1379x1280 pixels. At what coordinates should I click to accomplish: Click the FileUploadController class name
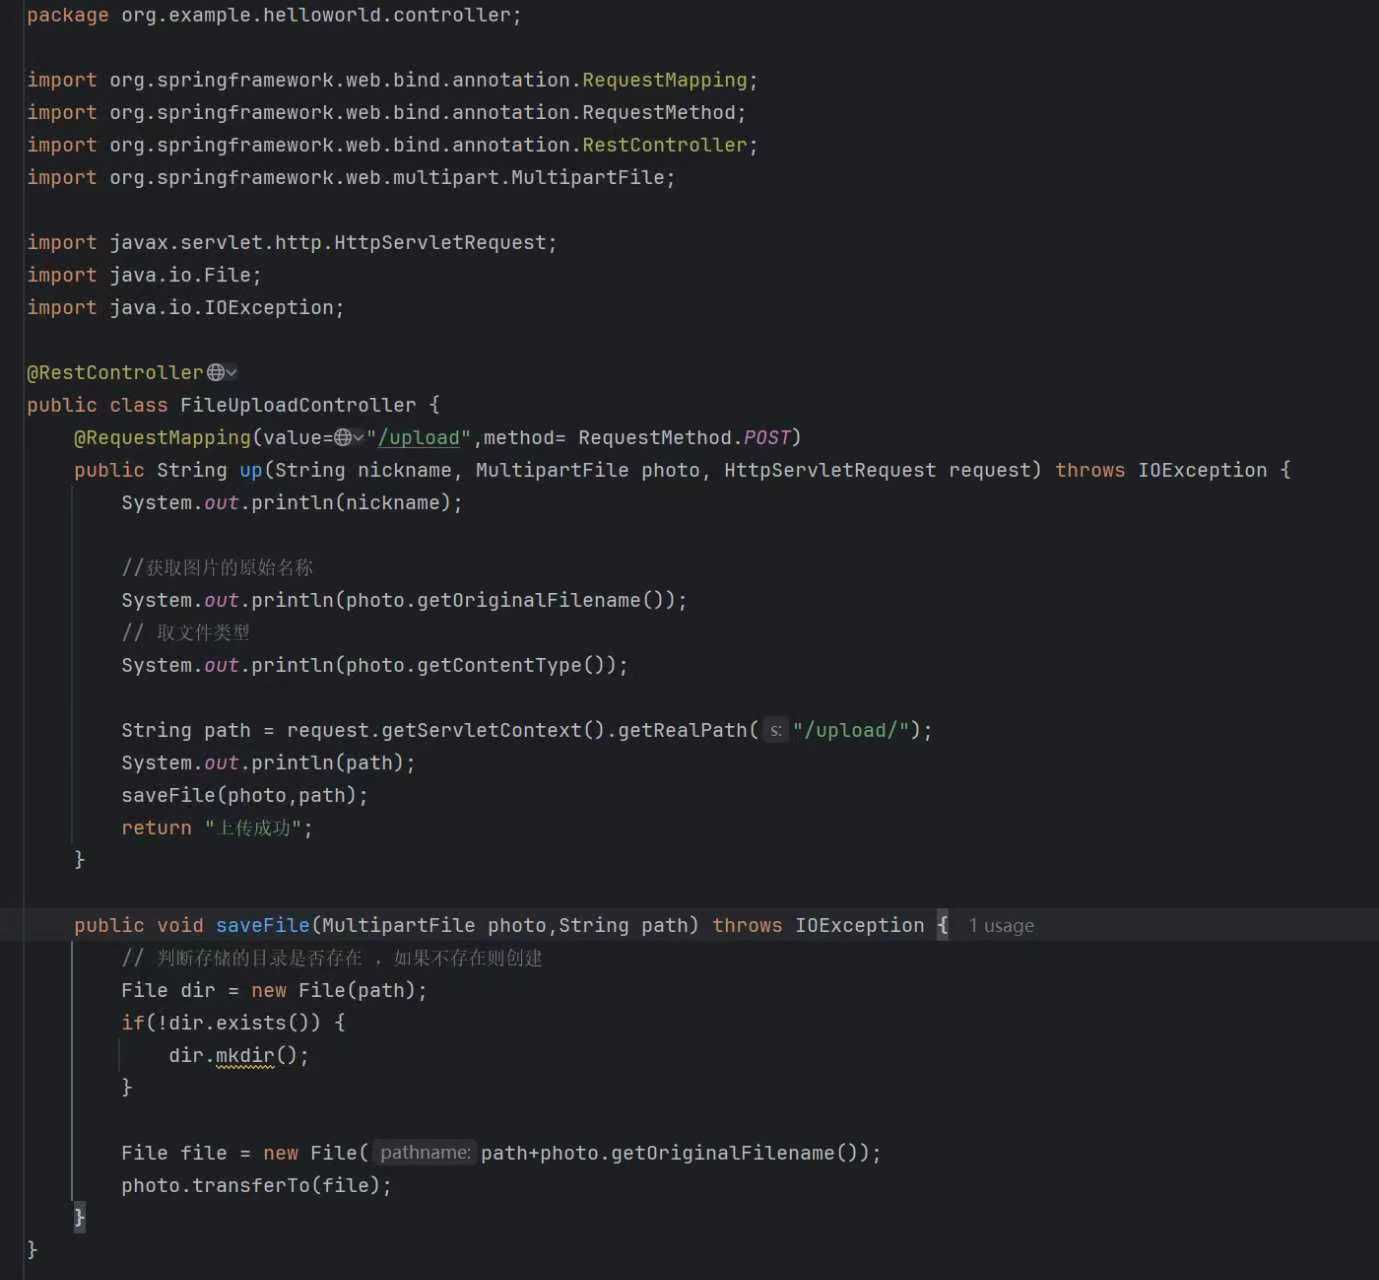297,405
